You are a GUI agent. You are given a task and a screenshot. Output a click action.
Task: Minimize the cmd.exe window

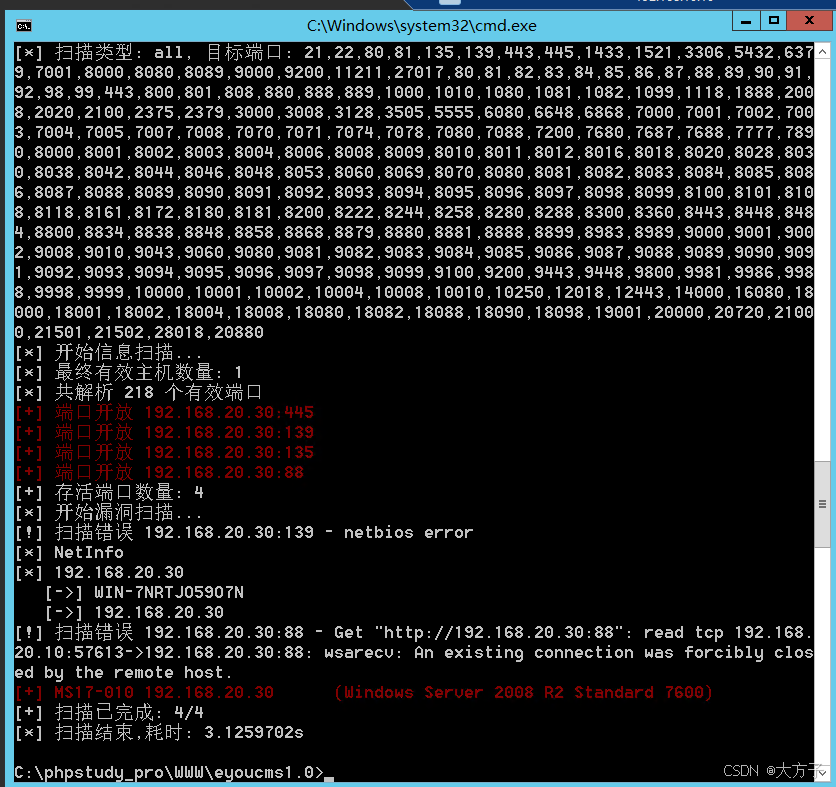pyautogui.click(x=746, y=21)
